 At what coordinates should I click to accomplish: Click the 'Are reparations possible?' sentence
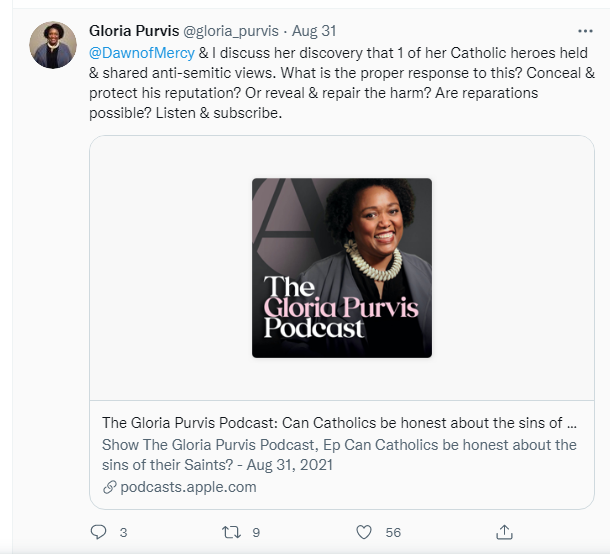tap(458, 93)
